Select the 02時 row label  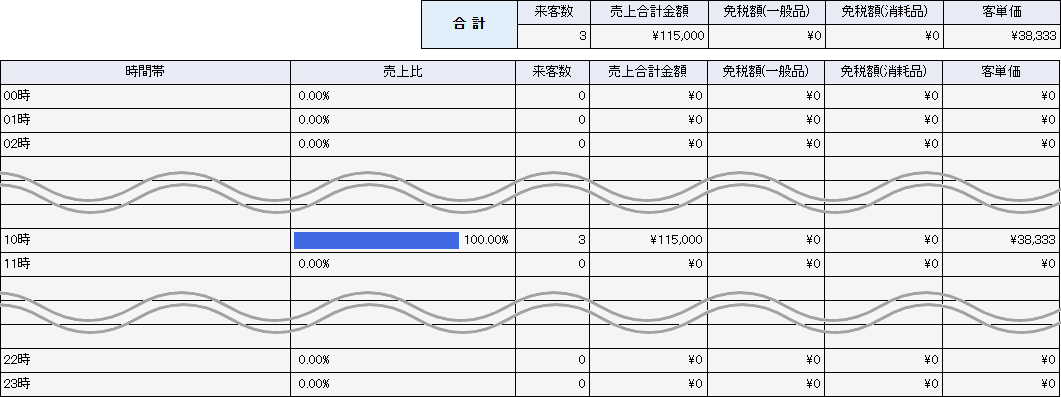[x=17, y=144]
